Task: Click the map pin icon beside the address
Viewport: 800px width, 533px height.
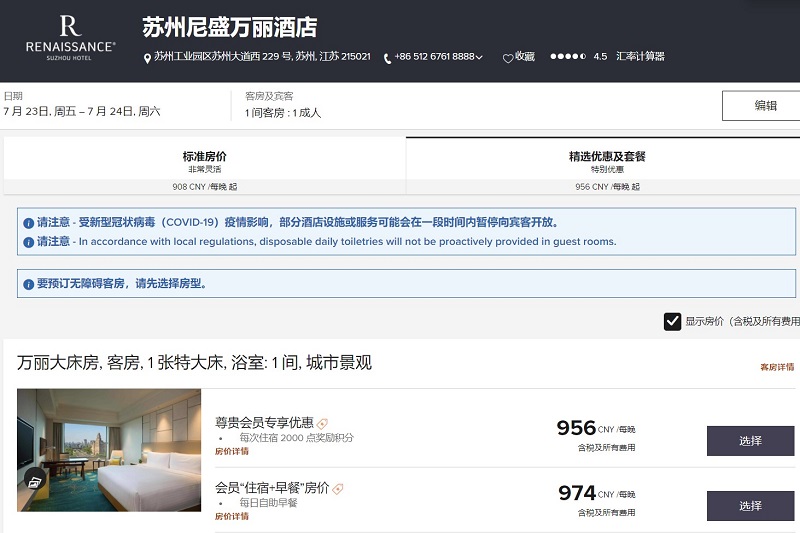Action: pyautogui.click(x=147, y=58)
